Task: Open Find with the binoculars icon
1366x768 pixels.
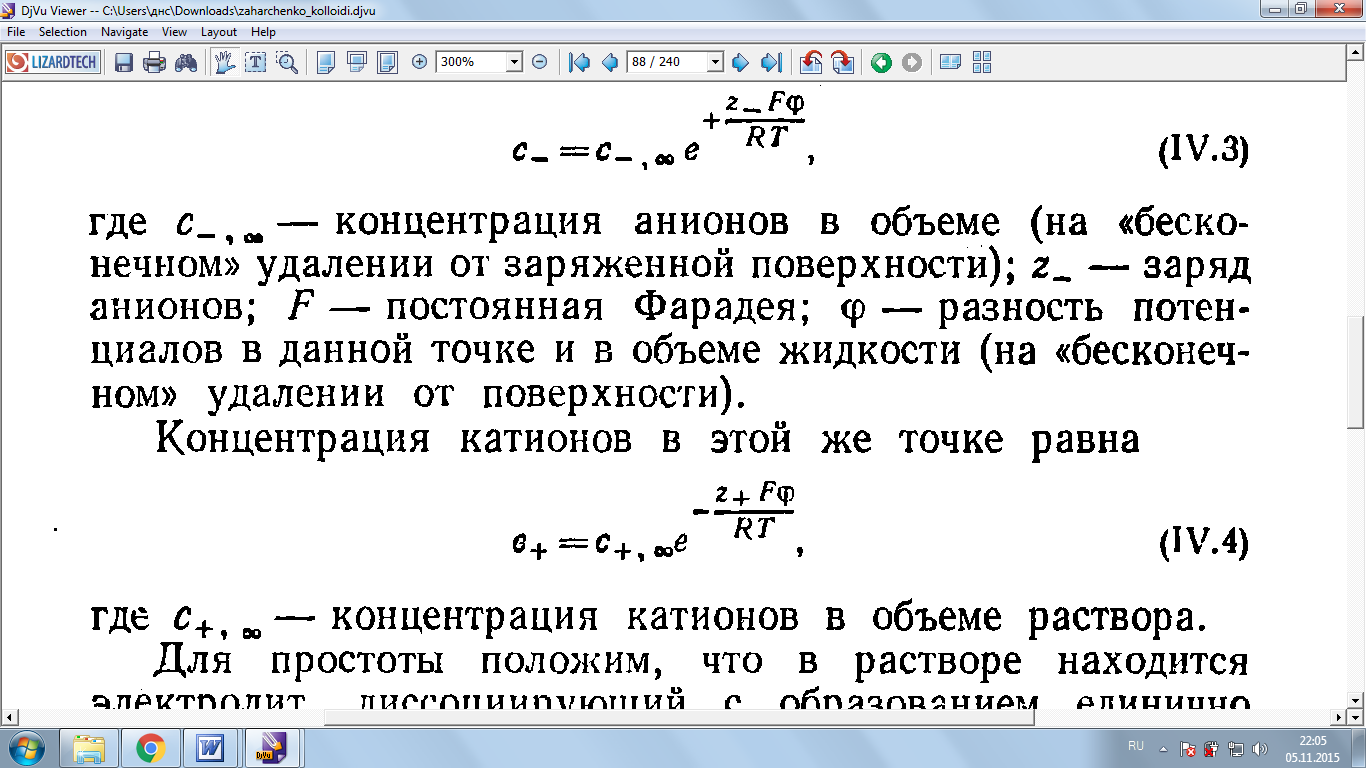Action: pos(186,62)
